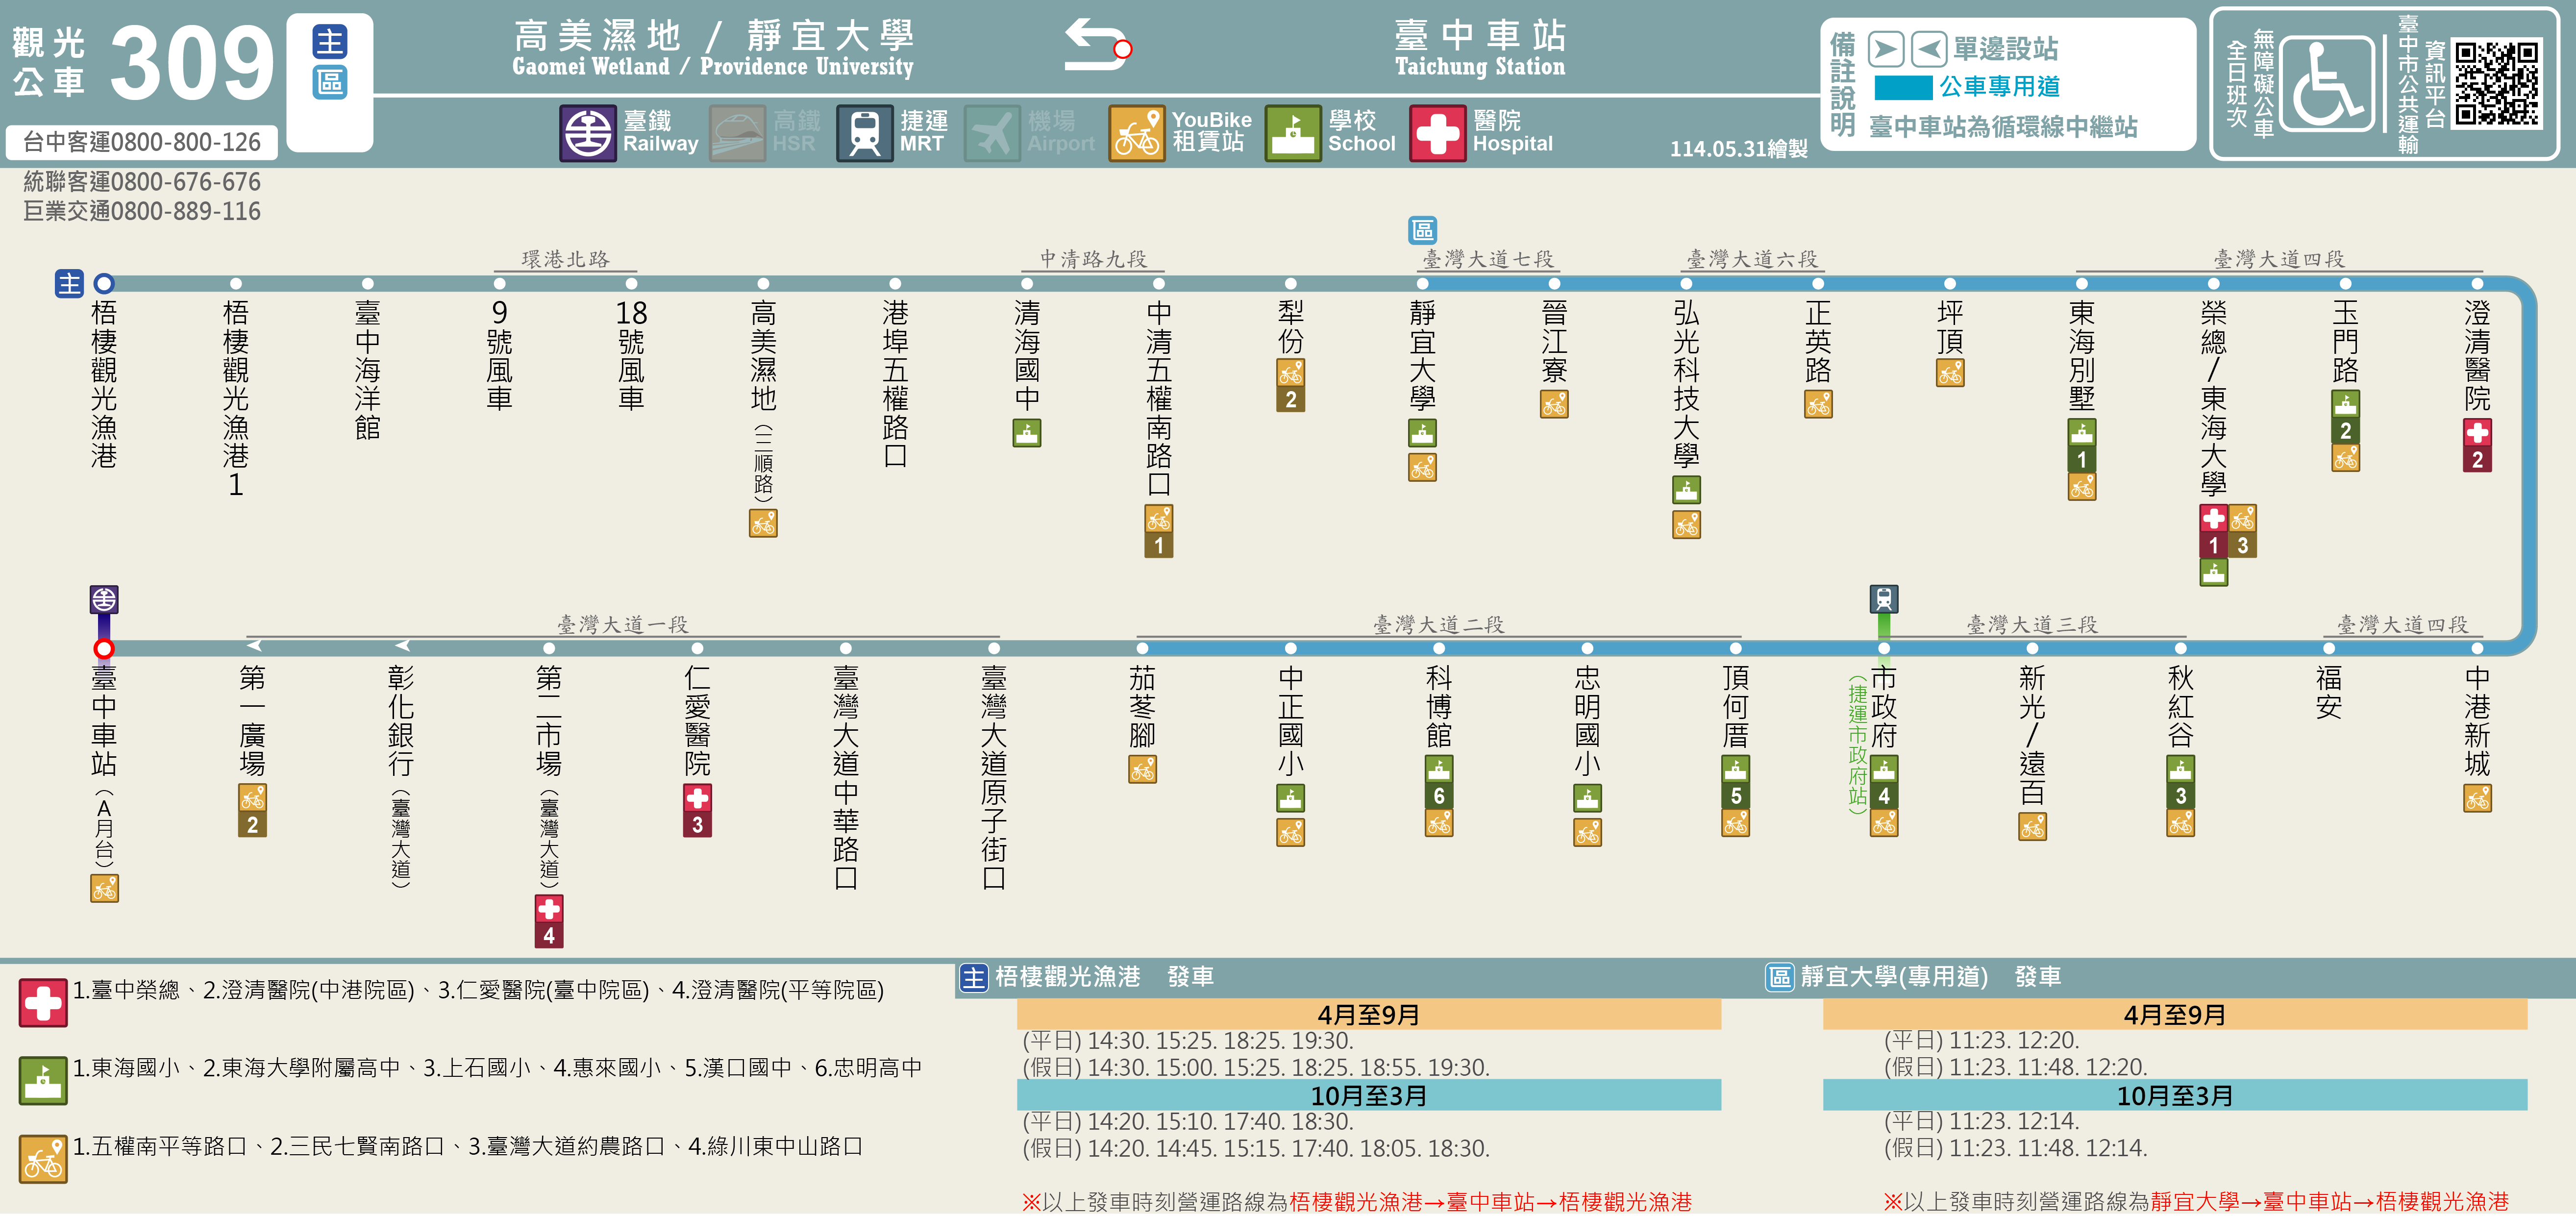This screenshot has width=2576, height=1216.
Task: Click the YouBike icon under 茄苳腳
Action: pos(1142,769)
